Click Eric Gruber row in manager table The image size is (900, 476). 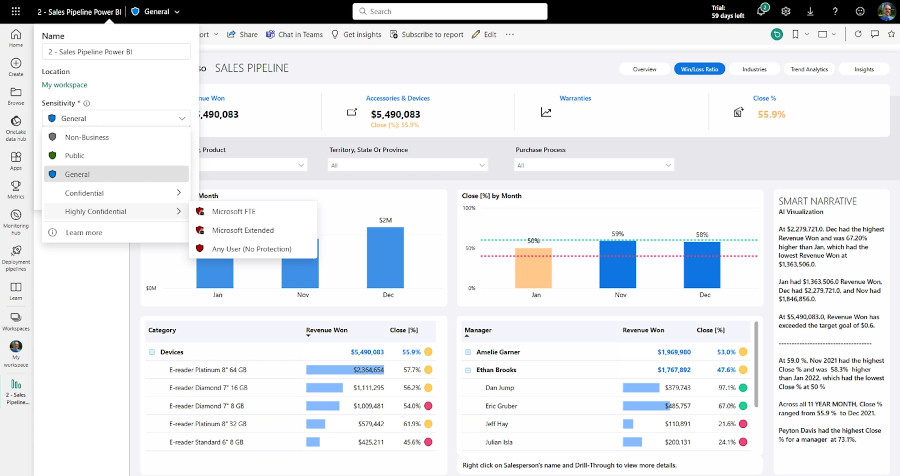[606, 406]
